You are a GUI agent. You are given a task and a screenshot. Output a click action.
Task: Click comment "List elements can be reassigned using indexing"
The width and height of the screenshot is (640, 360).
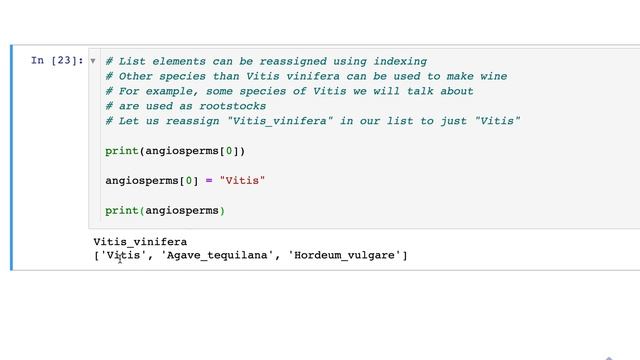coord(266,61)
